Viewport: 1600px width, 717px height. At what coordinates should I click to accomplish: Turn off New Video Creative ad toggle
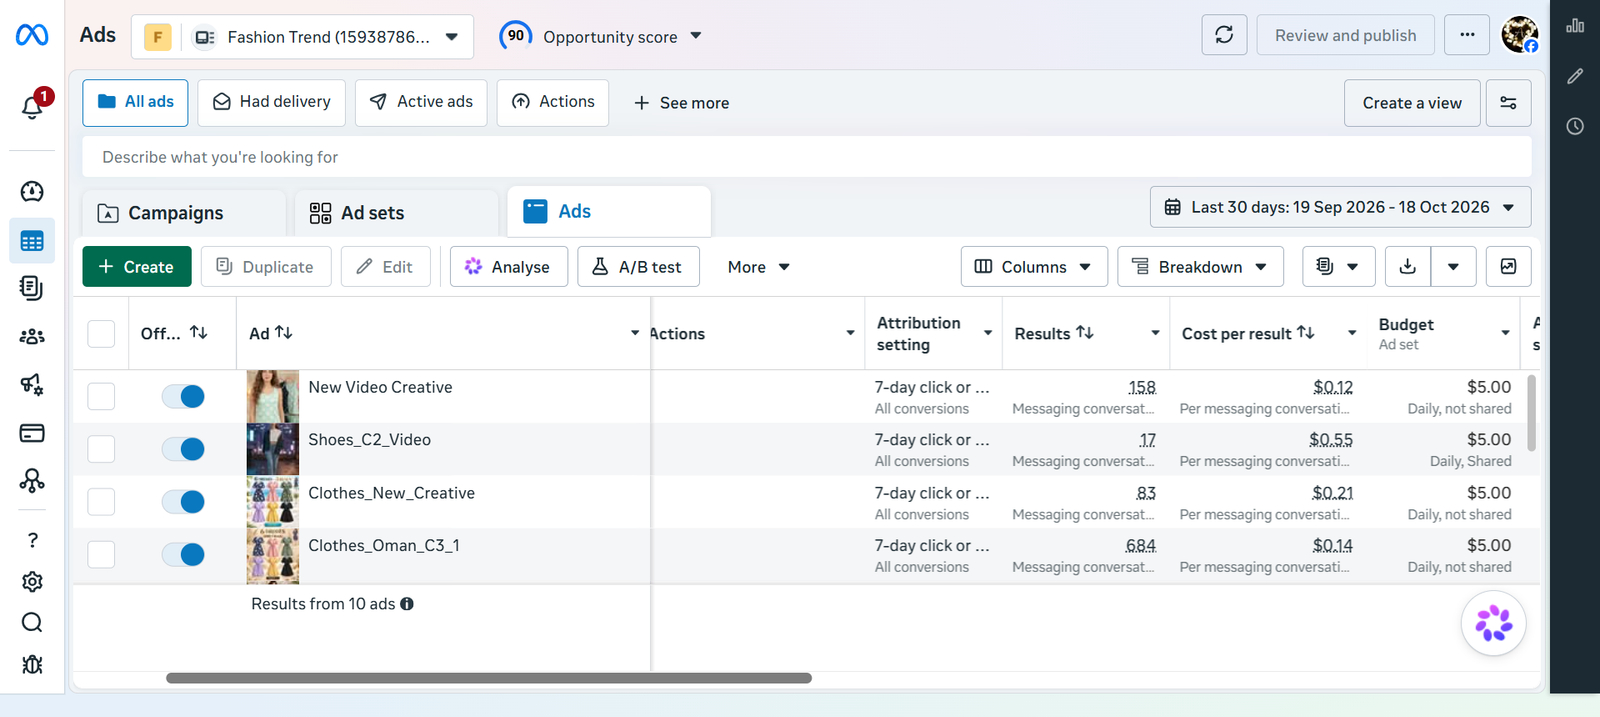183,397
